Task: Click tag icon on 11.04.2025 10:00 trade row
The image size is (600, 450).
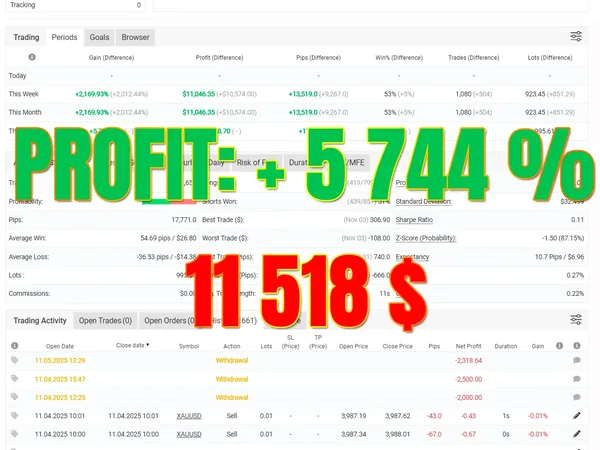Action: 15,434
